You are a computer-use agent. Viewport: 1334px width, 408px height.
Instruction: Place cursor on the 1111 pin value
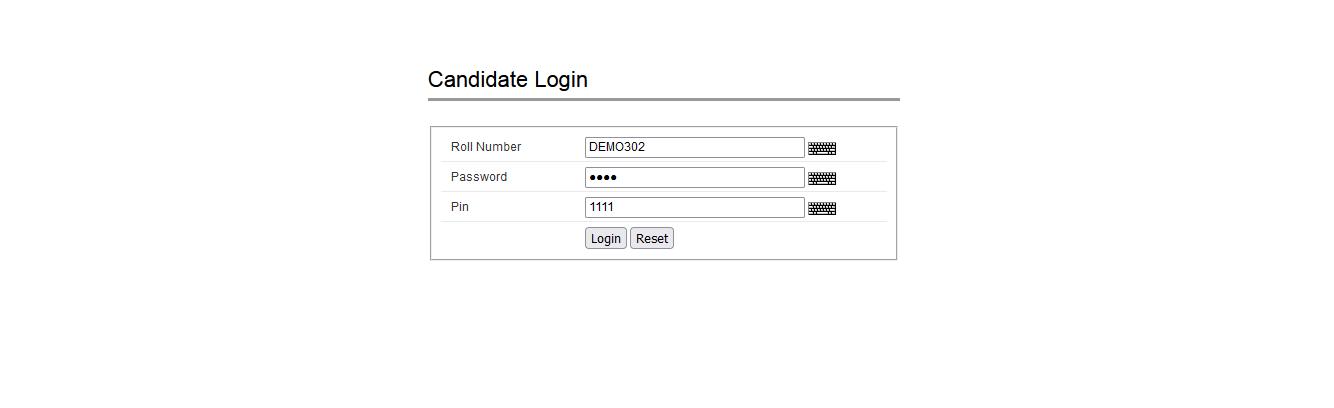[601, 207]
